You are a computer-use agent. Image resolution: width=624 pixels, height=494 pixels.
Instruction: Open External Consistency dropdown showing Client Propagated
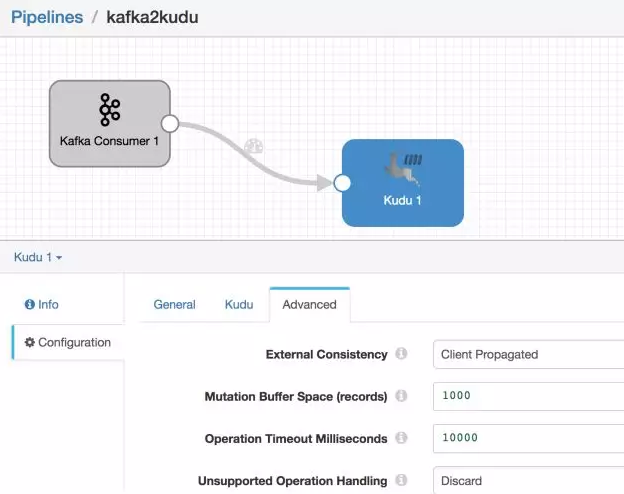[528, 354]
